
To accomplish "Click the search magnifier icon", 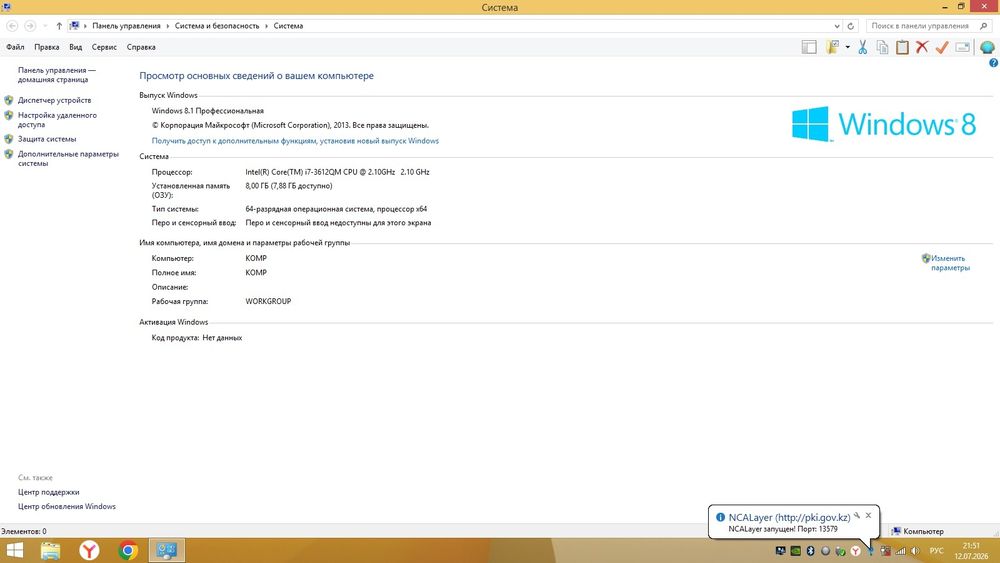I will (983, 26).
